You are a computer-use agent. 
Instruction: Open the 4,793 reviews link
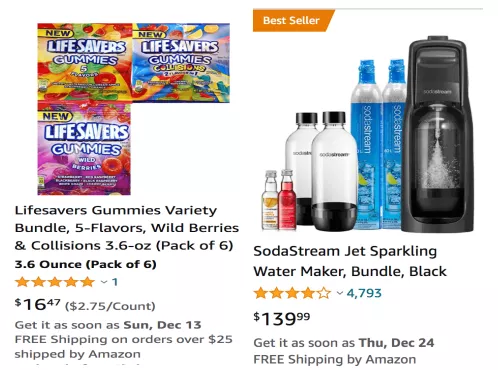(364, 293)
